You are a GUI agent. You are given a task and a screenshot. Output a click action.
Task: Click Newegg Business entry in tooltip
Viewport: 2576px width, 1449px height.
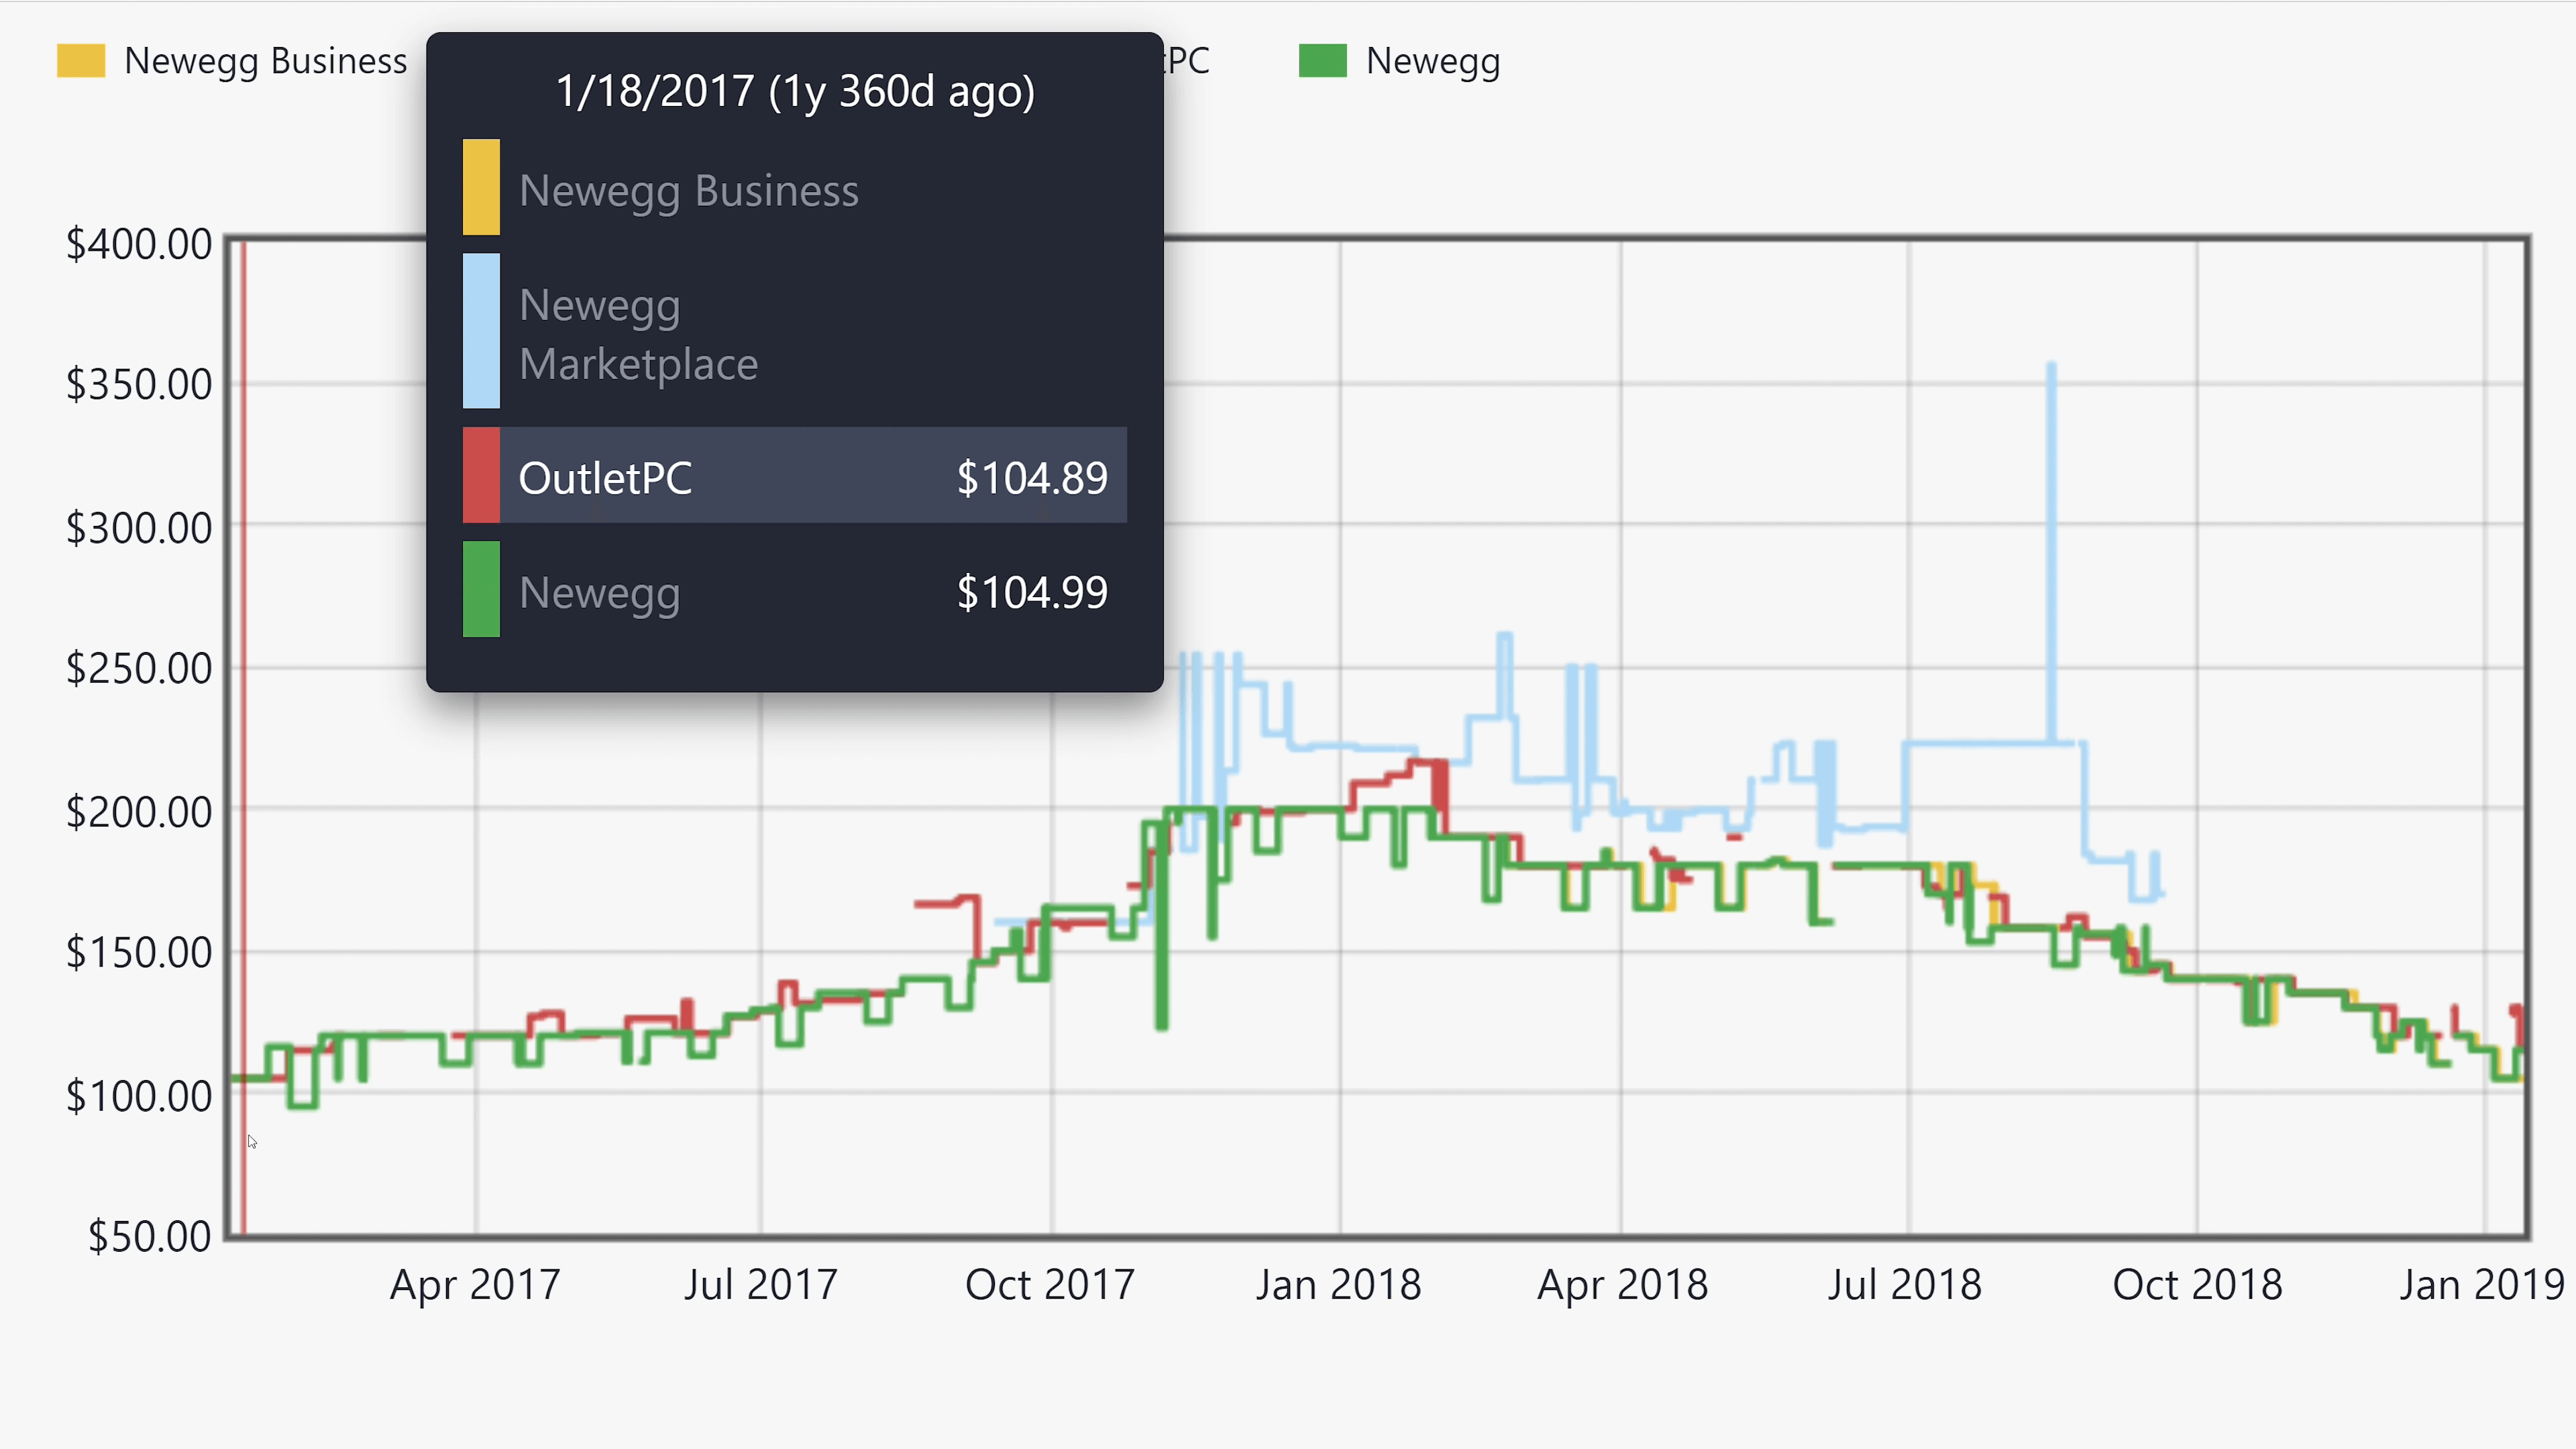click(689, 192)
